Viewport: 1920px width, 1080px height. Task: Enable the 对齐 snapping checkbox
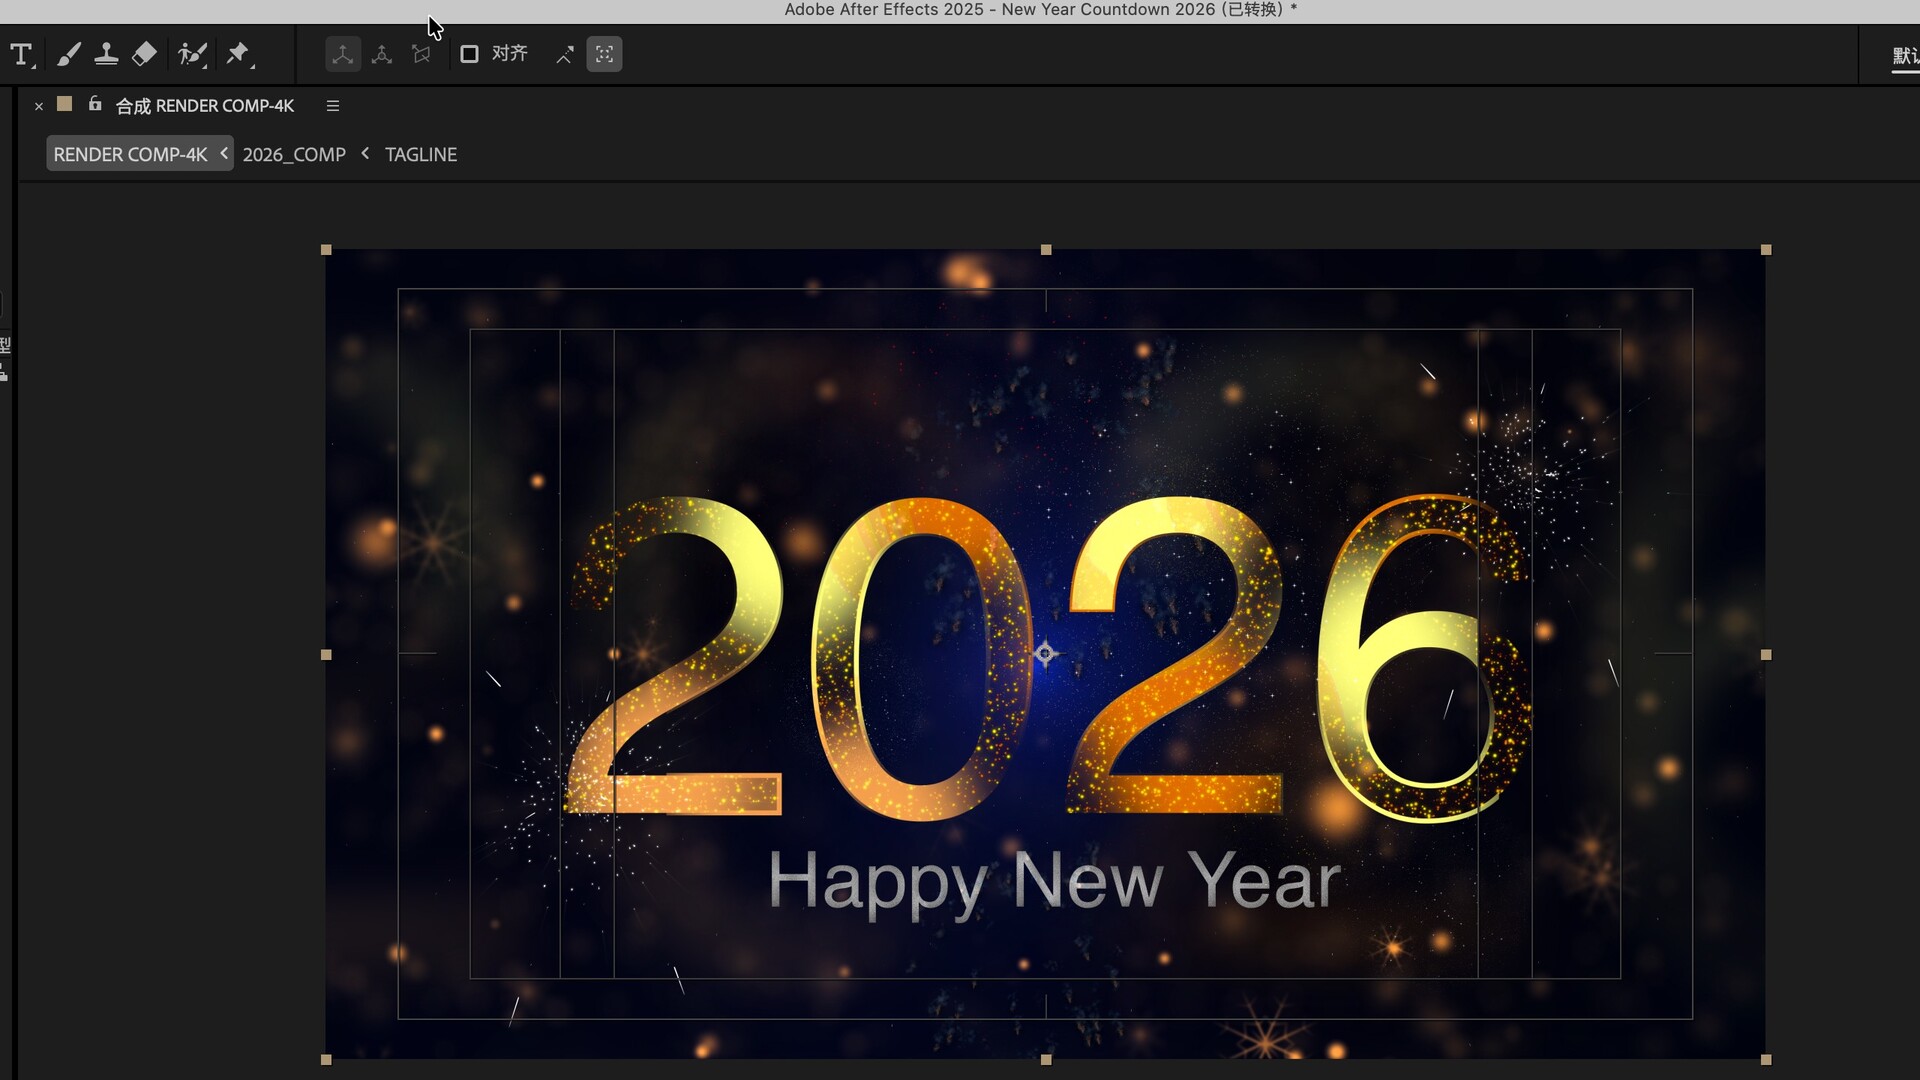(x=470, y=54)
